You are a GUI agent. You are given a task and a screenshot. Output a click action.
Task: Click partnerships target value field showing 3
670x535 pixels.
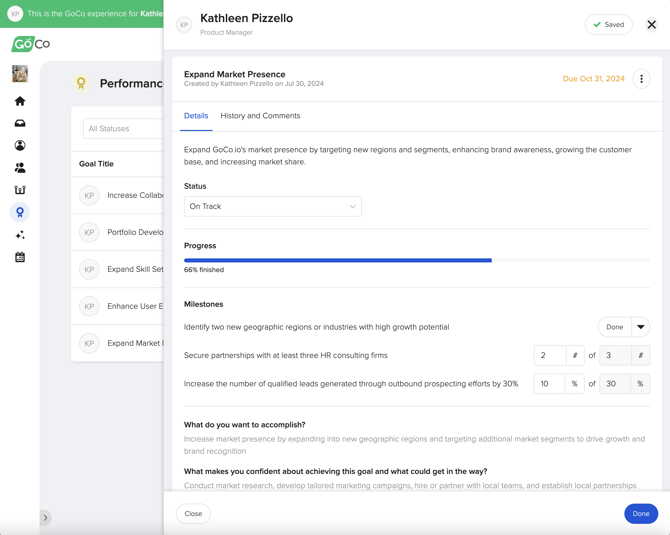point(615,356)
